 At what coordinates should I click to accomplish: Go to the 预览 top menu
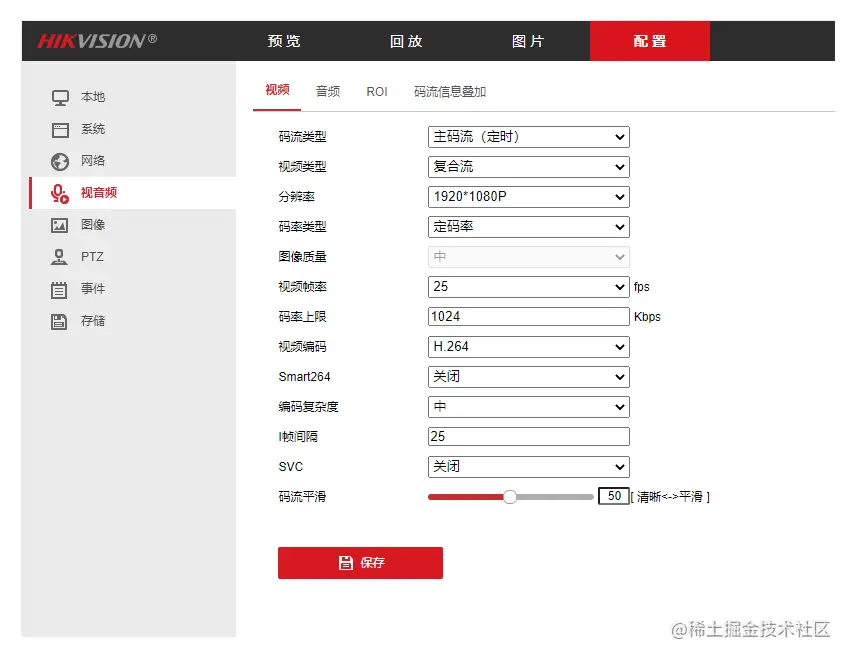pyautogui.click(x=284, y=41)
